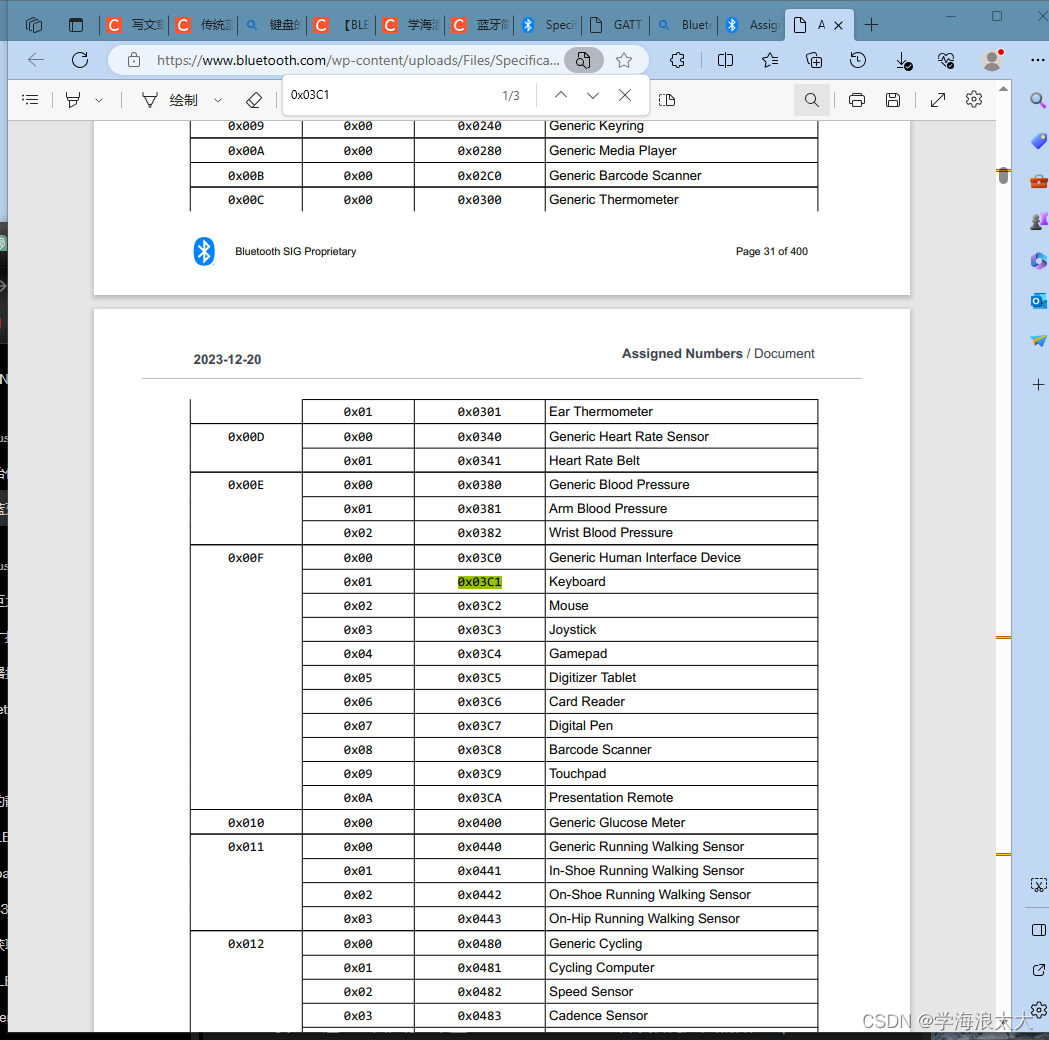The width and height of the screenshot is (1049, 1040).
Task: Switch to the 【BLE tab
Action: (342, 25)
